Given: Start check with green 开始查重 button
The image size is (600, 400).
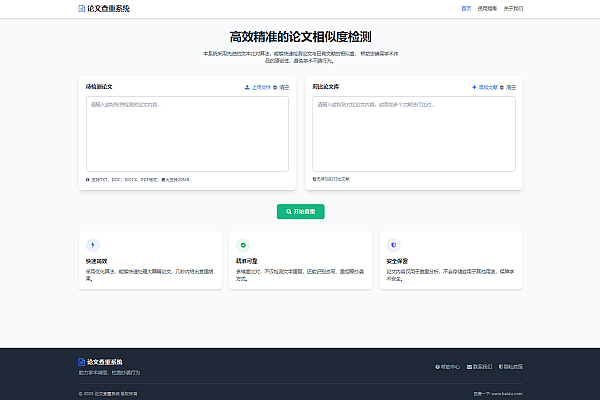Looking at the screenshot, I should click(x=300, y=211).
